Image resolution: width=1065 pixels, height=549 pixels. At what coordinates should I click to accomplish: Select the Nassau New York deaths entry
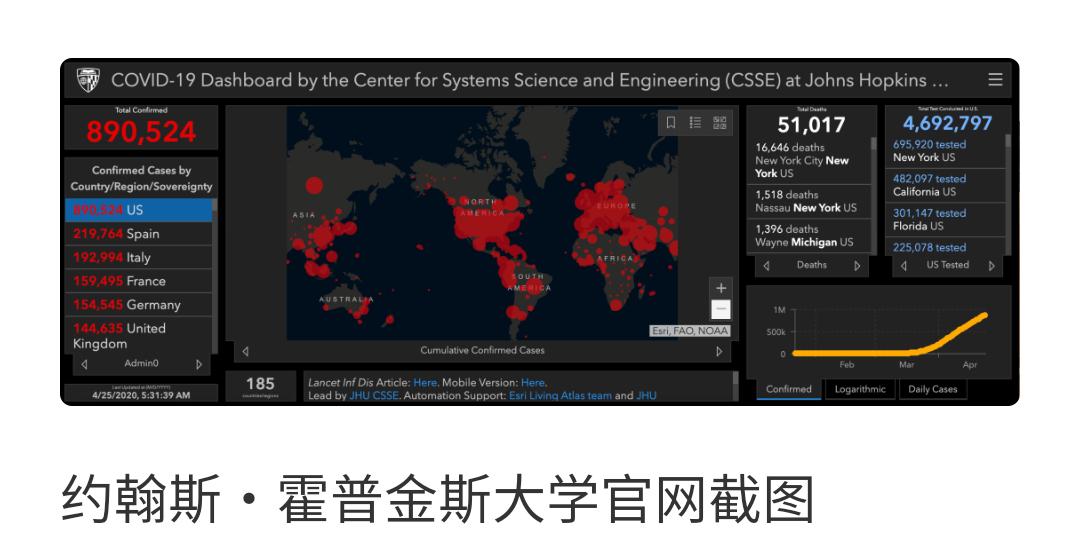[808, 201]
